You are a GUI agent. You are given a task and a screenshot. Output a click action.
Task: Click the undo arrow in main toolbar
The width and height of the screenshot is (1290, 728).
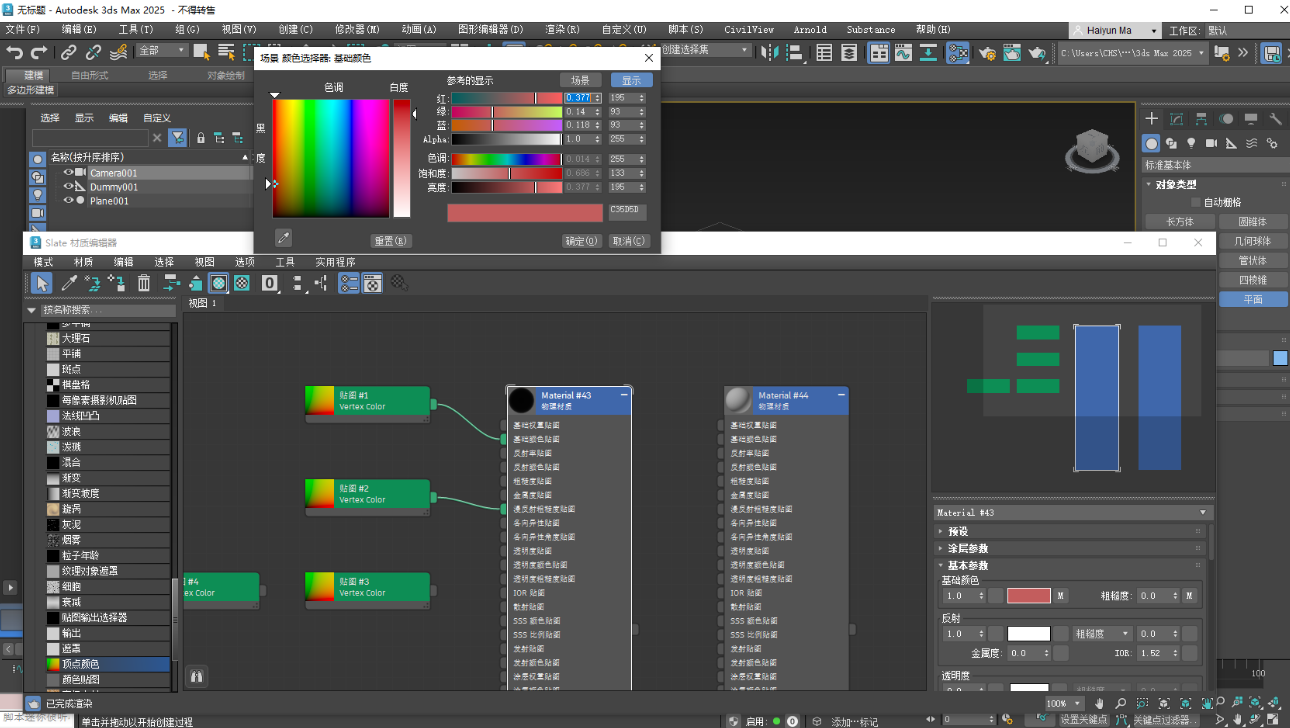click(15, 52)
